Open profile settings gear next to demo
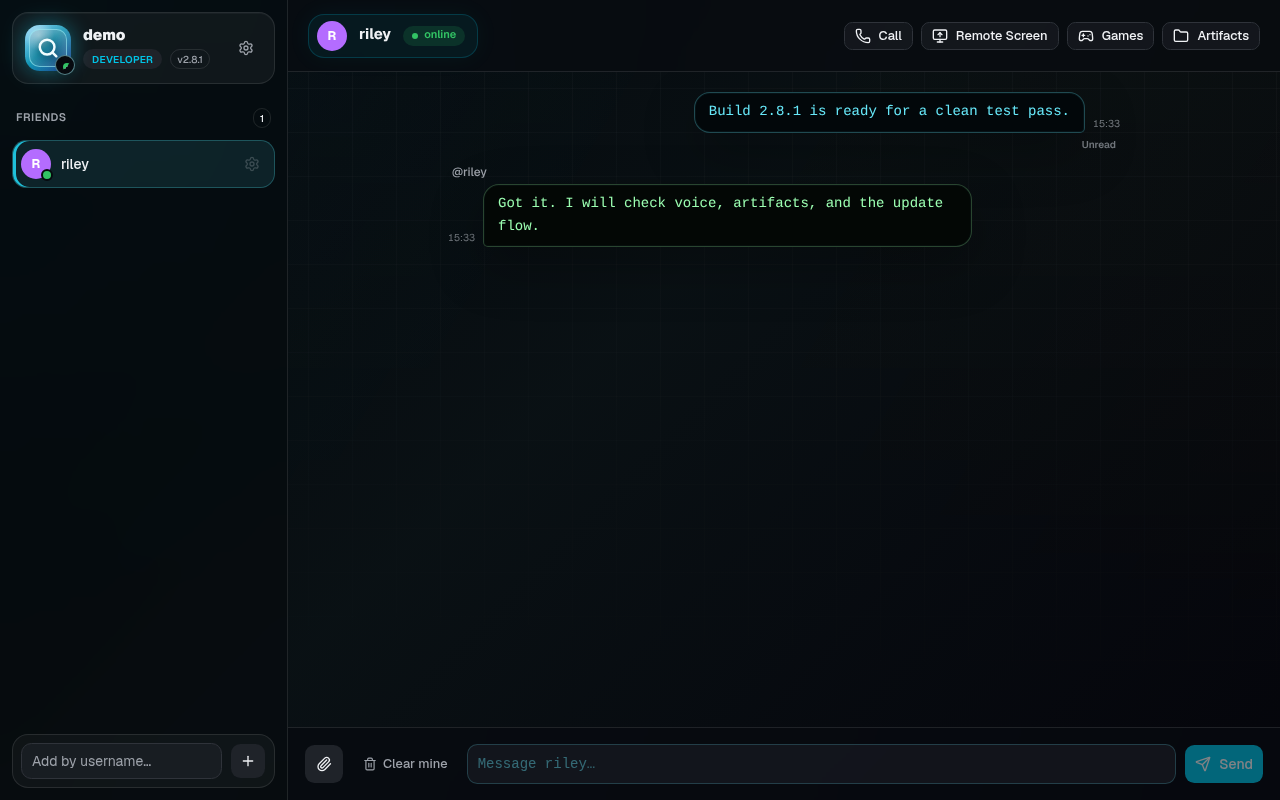 point(246,48)
